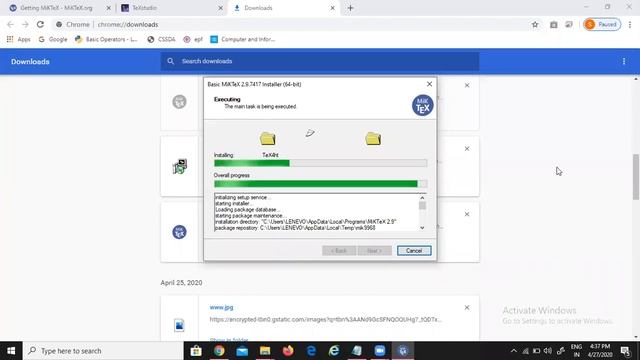The image size is (640, 360).
Task: Open Downloads page more-actions menu
Action: tap(624, 62)
